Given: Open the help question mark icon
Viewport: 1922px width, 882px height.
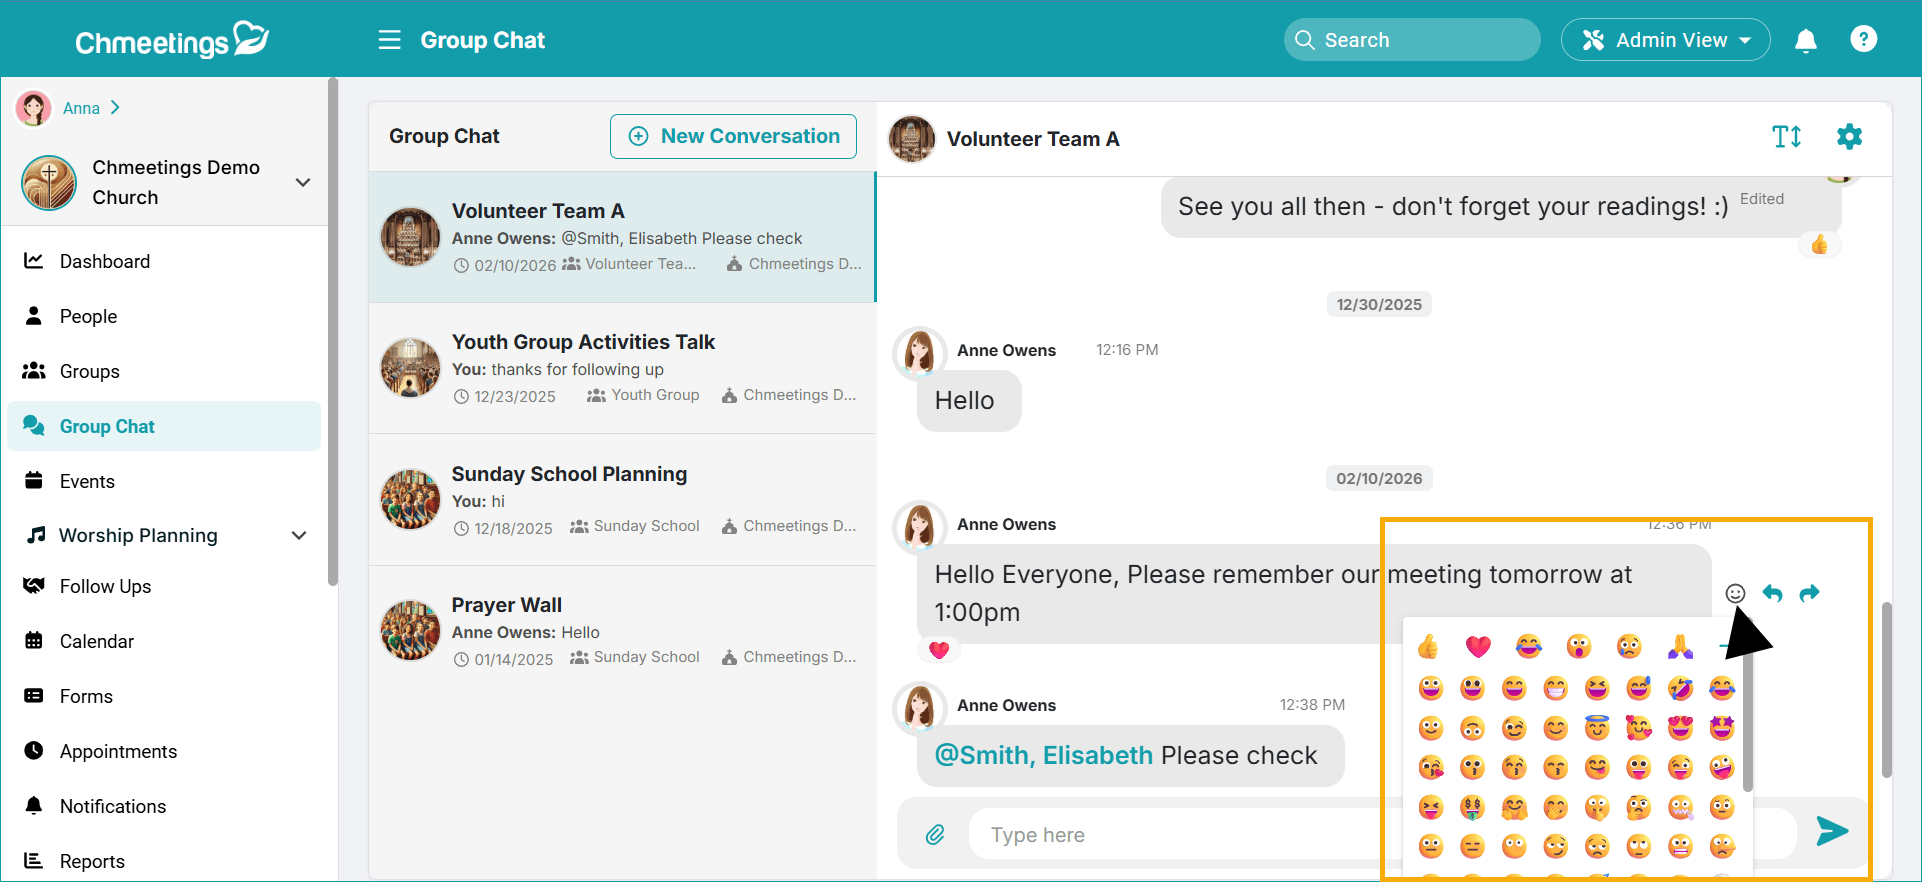Looking at the screenshot, I should (1863, 39).
